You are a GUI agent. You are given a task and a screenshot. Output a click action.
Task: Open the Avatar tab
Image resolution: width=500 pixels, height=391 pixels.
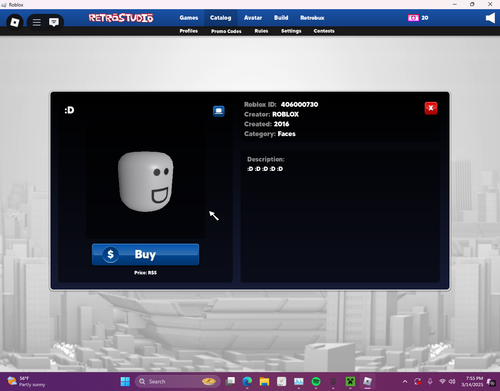[253, 18]
